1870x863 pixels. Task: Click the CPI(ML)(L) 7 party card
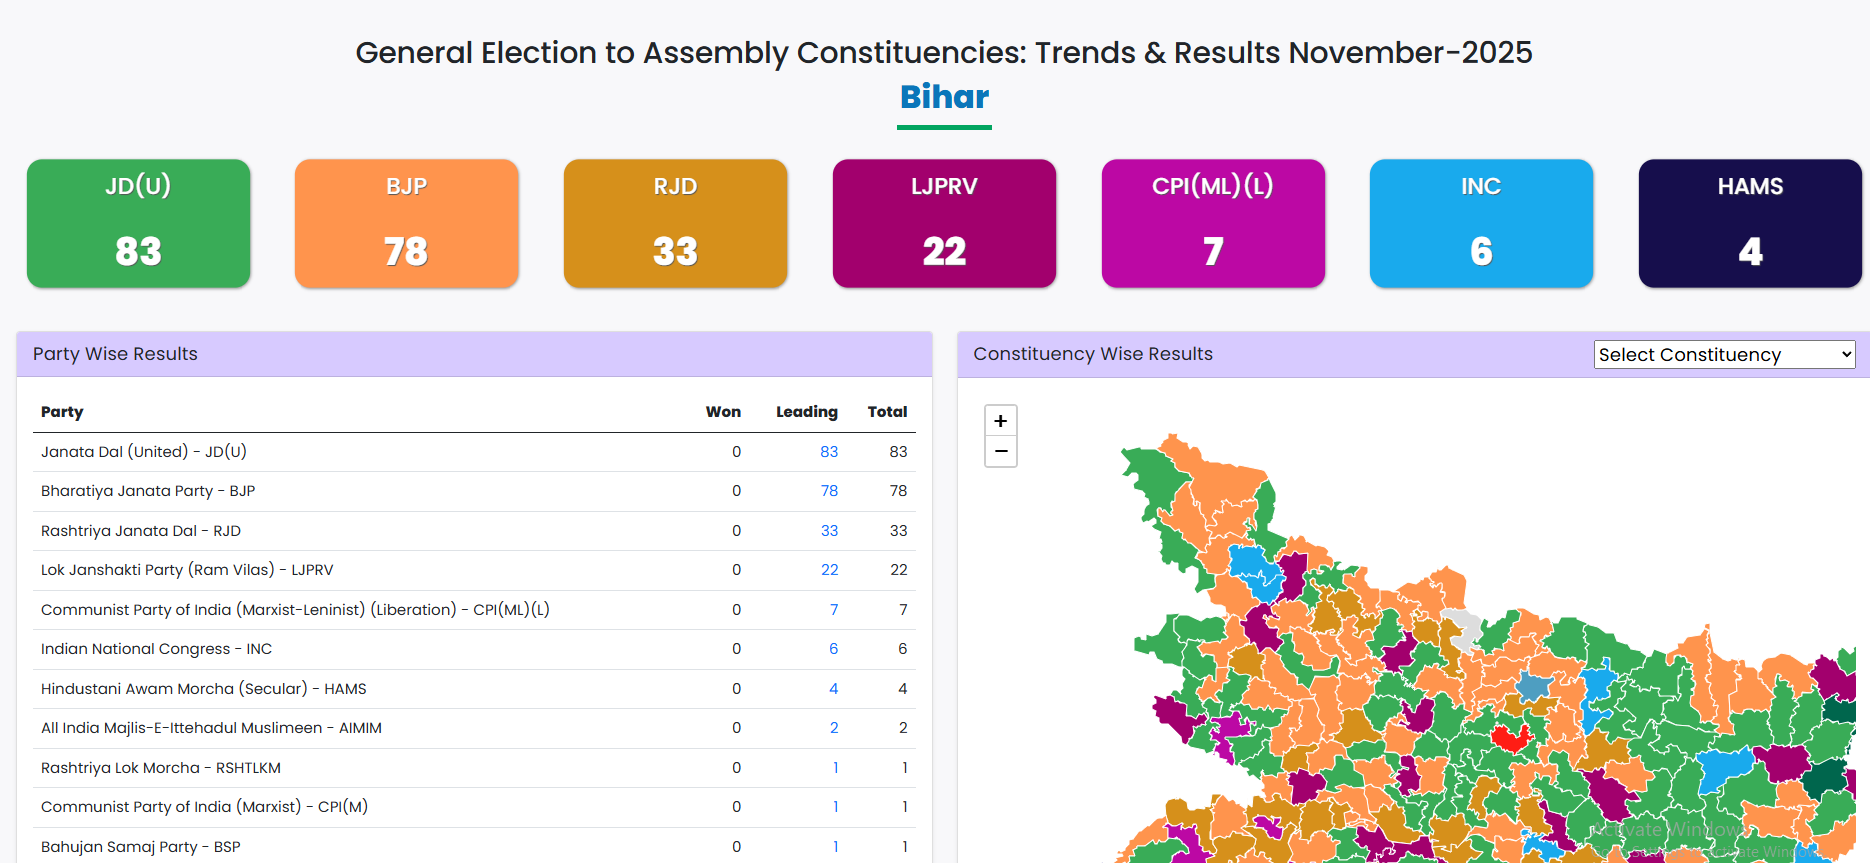coord(1213,224)
